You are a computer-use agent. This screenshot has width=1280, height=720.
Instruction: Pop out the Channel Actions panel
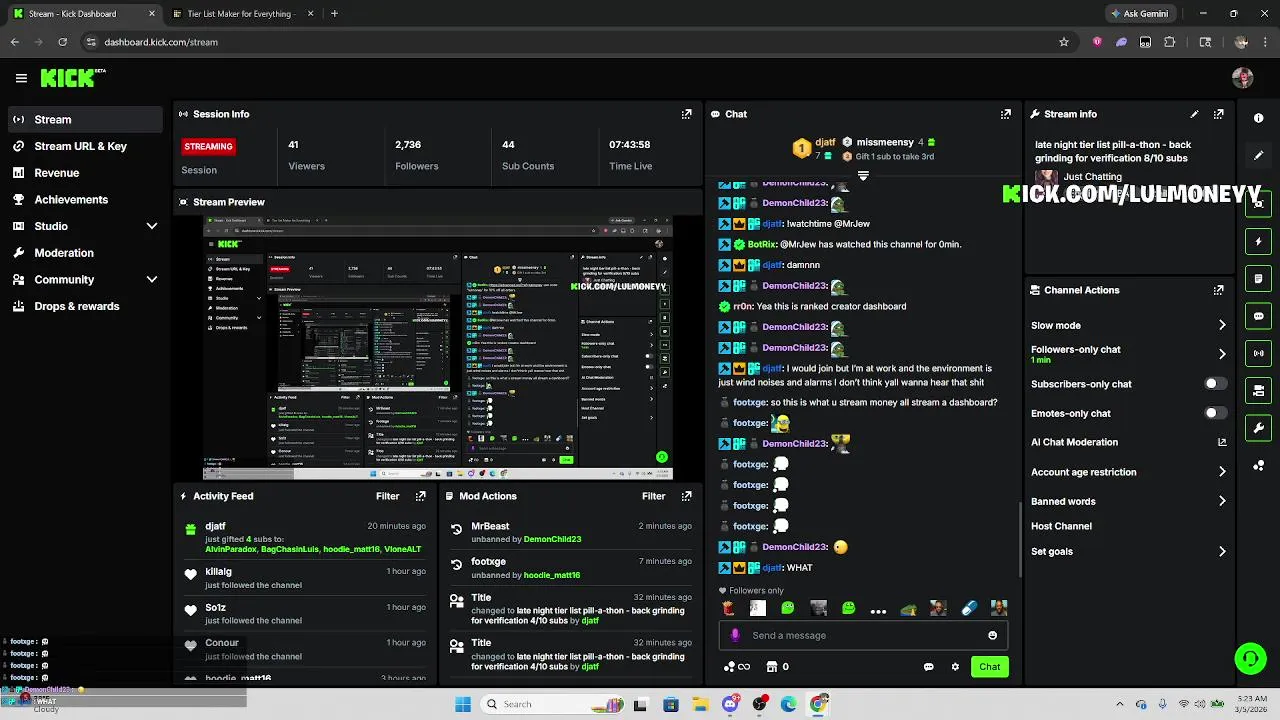(1218, 290)
